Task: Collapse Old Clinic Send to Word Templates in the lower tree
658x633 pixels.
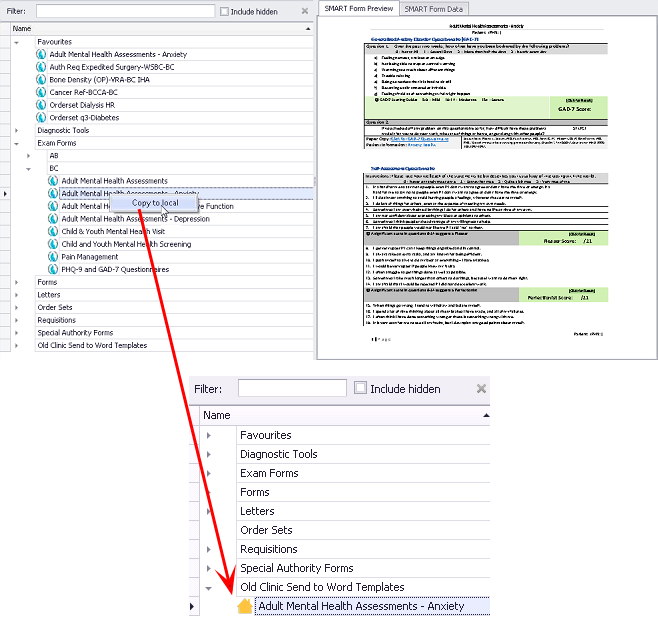Action: (x=209, y=588)
